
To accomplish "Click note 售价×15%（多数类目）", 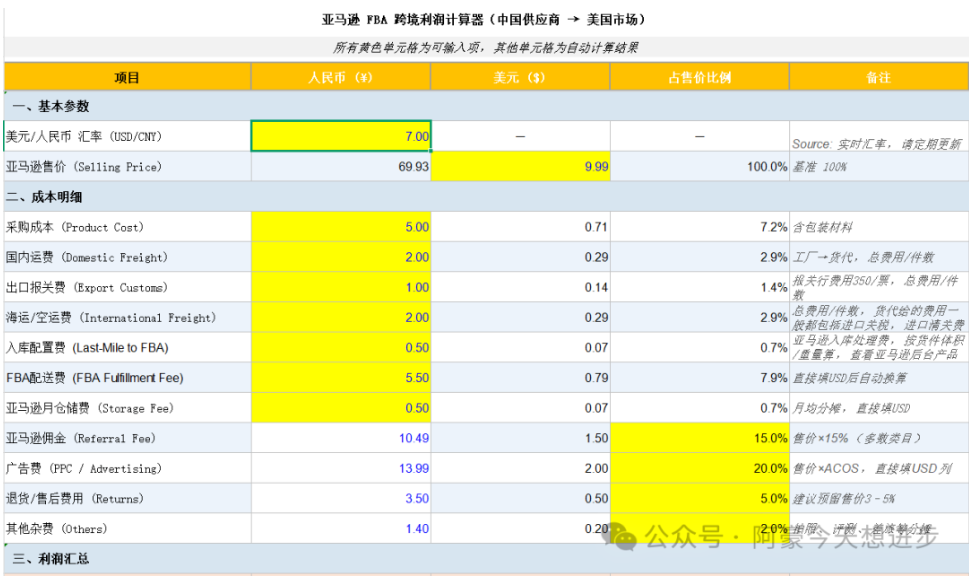I will (x=857, y=439).
